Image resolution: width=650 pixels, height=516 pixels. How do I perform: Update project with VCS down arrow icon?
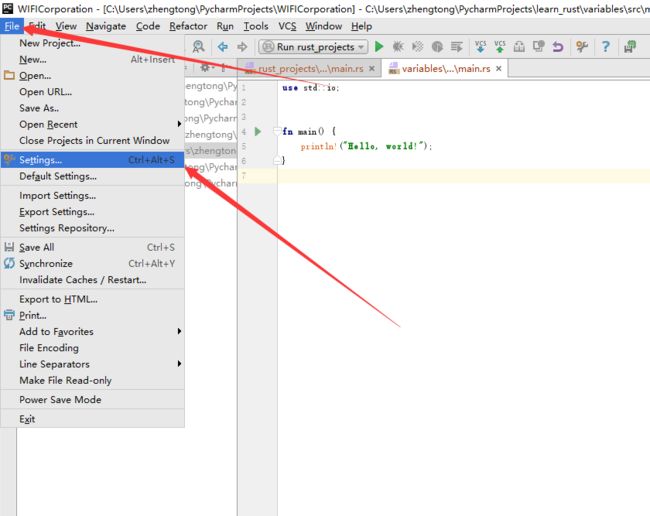(480, 46)
